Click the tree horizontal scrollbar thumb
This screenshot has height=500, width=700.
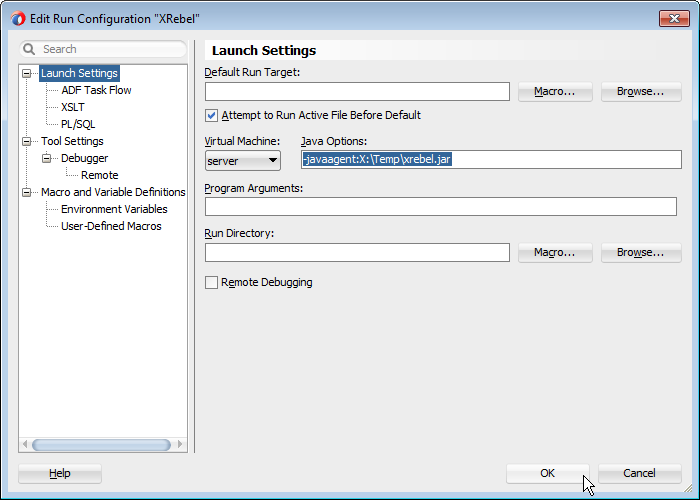[x=101, y=445]
